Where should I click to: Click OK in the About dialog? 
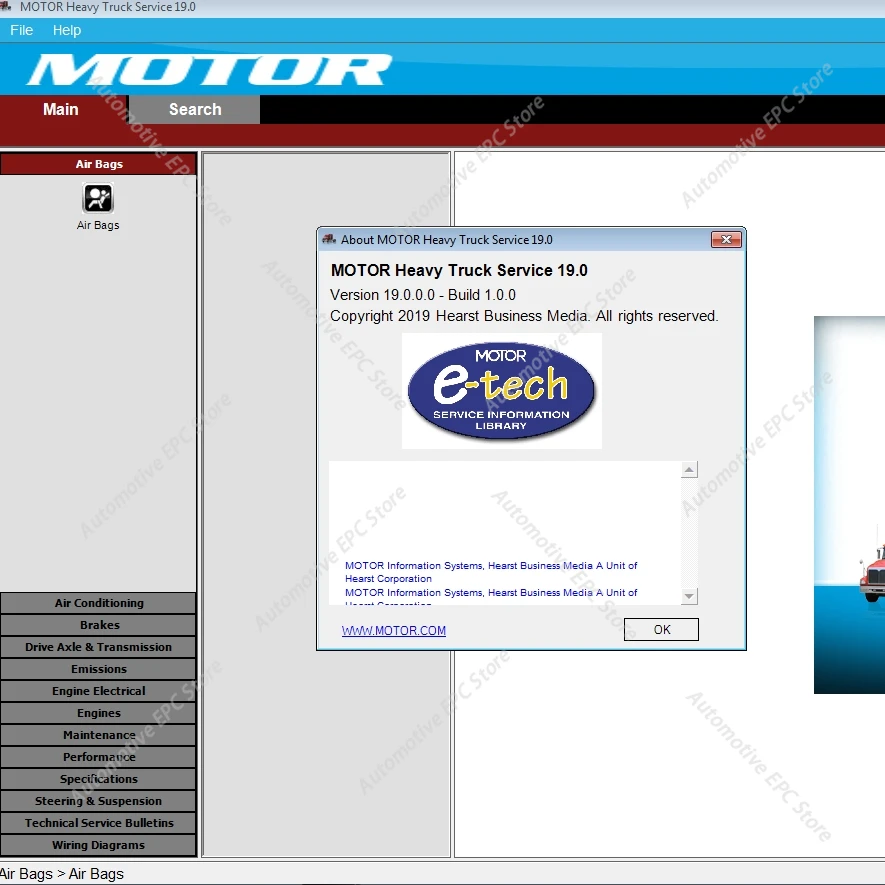(661, 629)
